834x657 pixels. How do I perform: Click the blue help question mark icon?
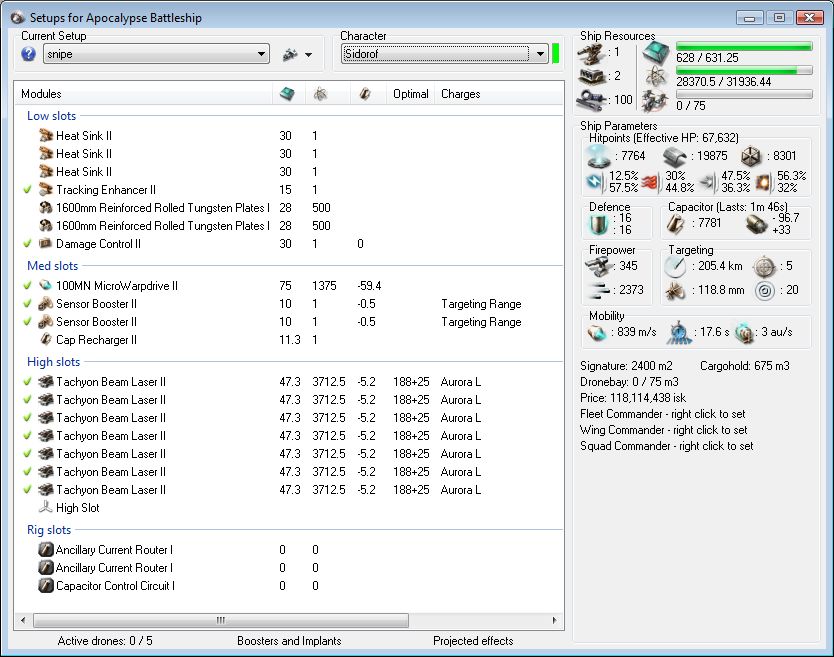coord(29,54)
